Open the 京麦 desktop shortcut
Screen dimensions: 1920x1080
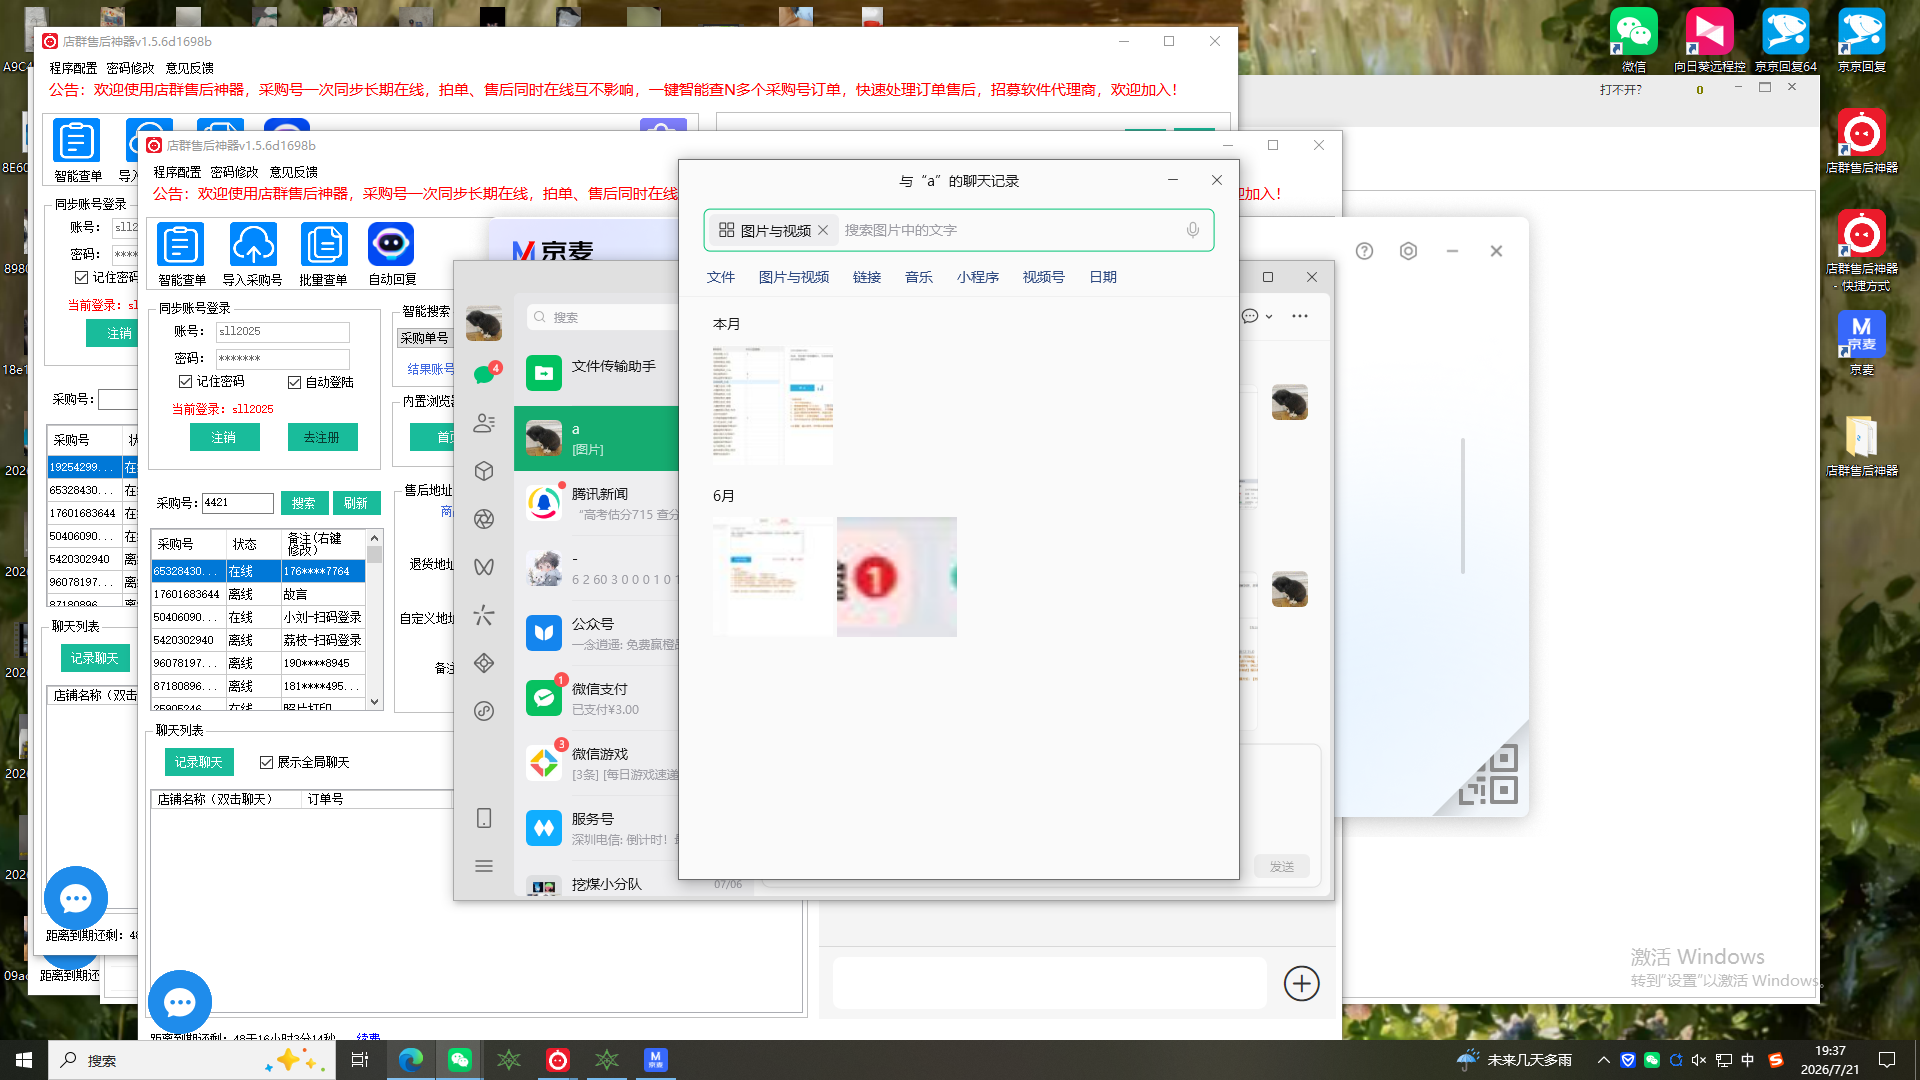pyautogui.click(x=1861, y=342)
